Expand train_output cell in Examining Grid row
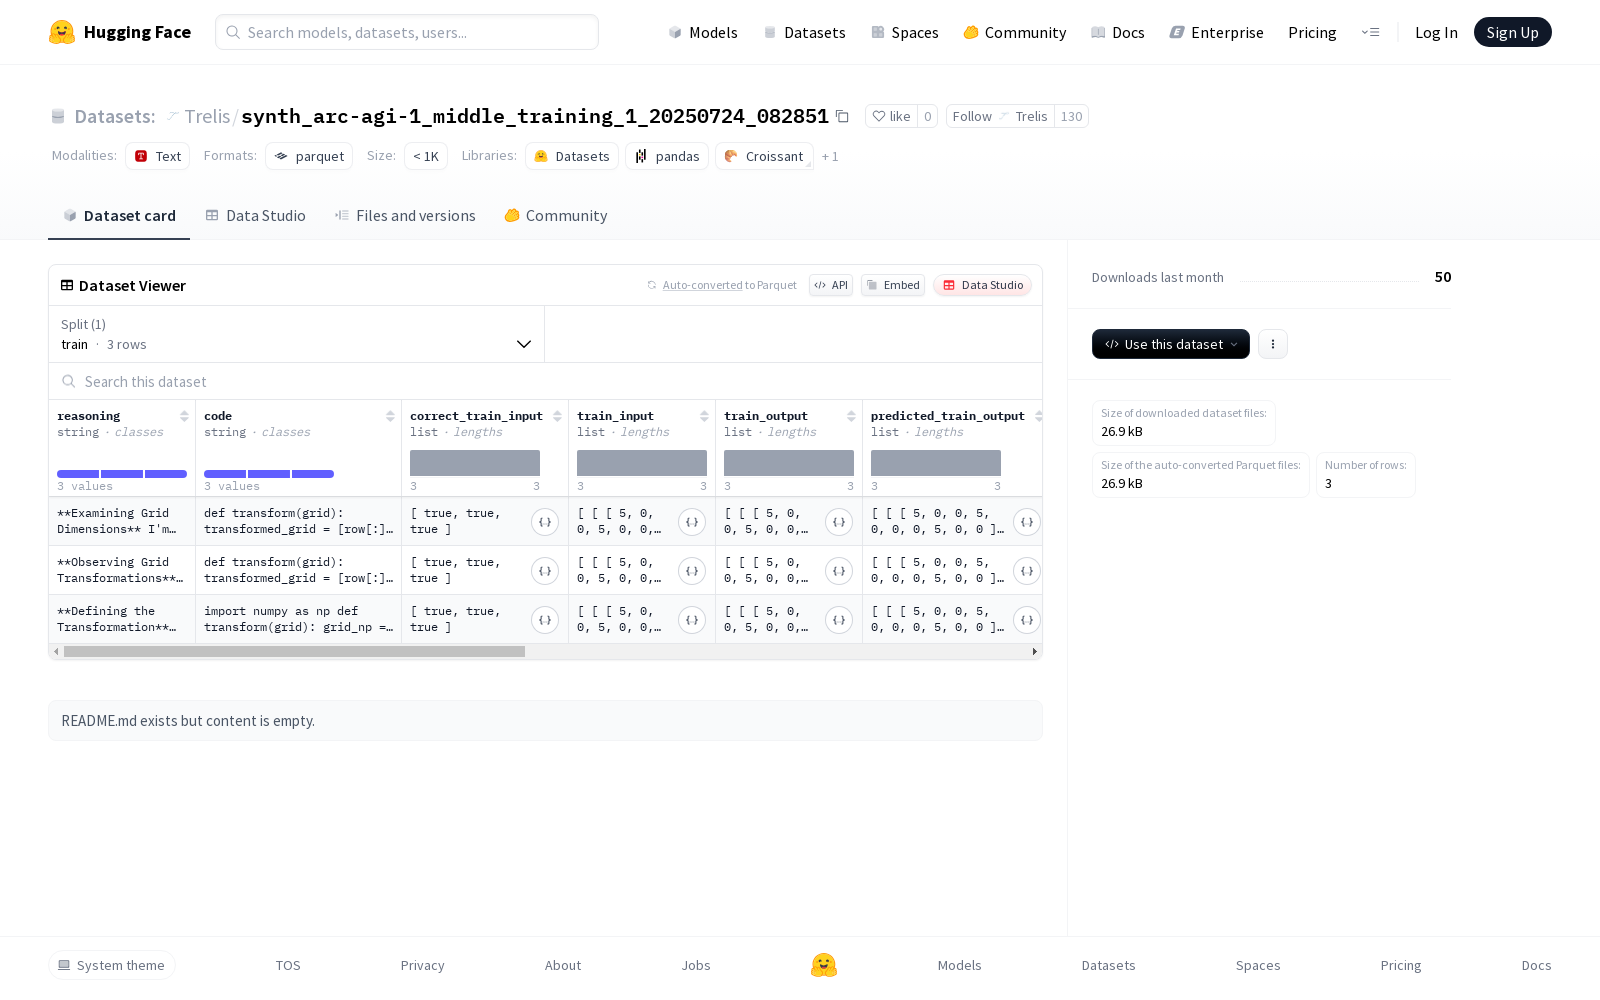1600x1000 pixels. point(839,521)
